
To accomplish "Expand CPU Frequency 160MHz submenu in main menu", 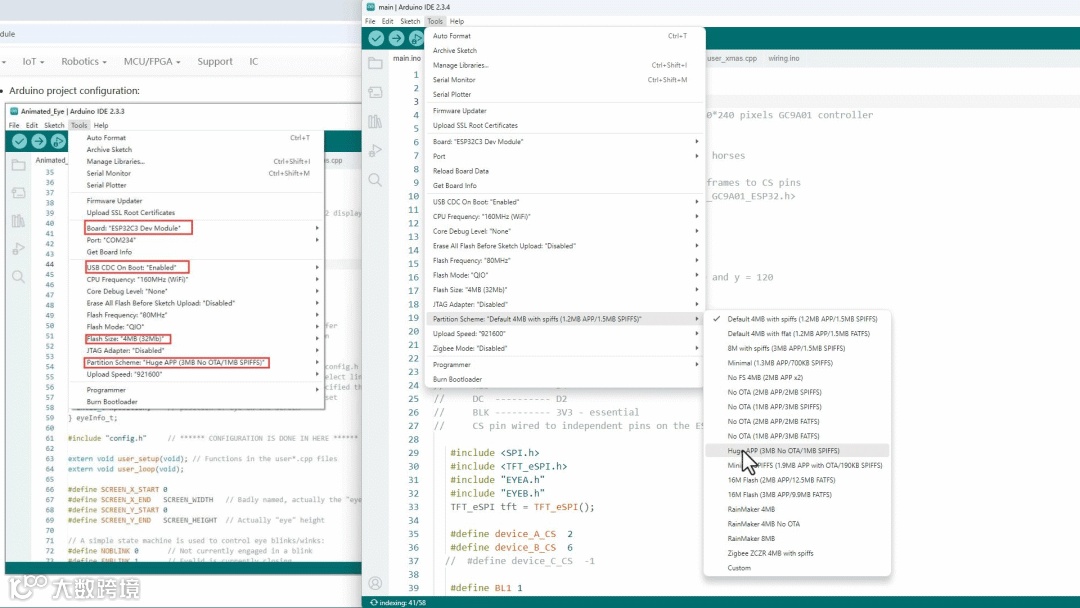I will pos(565,217).
